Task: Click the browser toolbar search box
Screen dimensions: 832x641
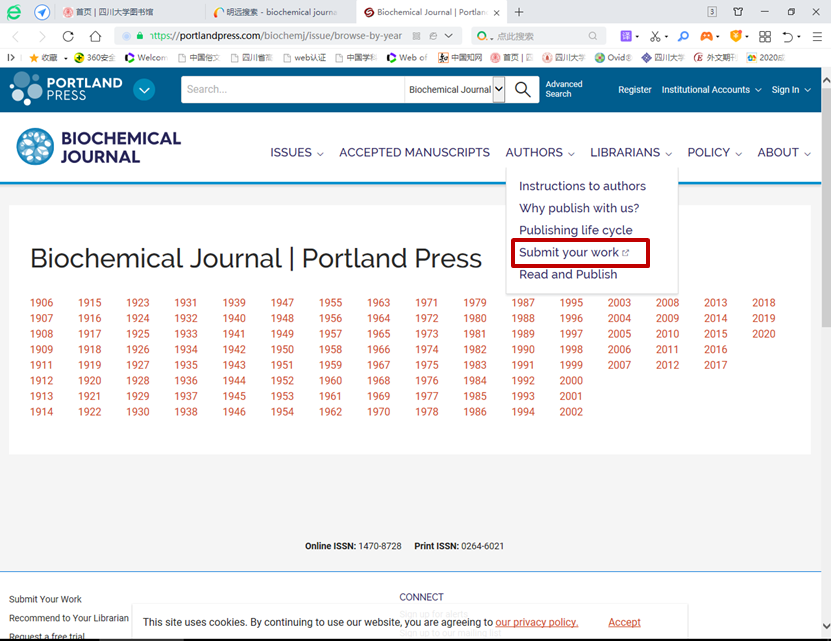Action: 536,36
